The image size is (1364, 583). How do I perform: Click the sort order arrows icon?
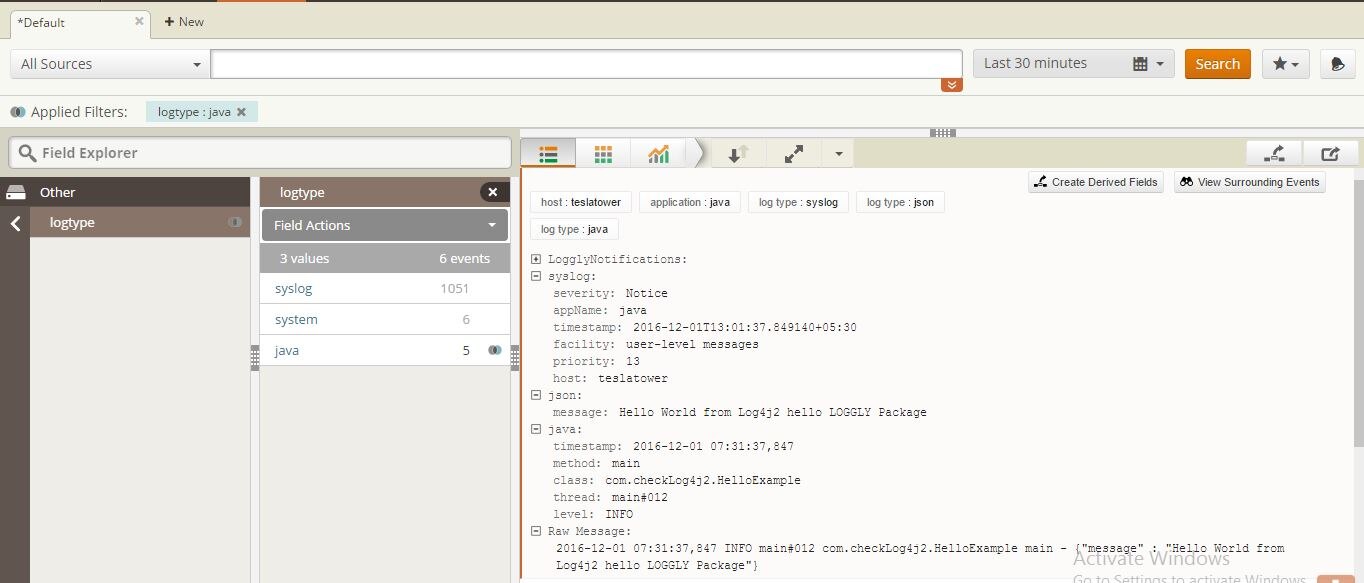pos(738,154)
